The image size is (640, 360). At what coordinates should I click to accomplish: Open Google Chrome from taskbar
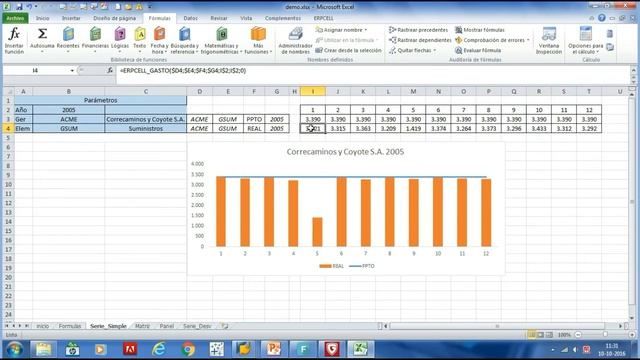coord(188,350)
